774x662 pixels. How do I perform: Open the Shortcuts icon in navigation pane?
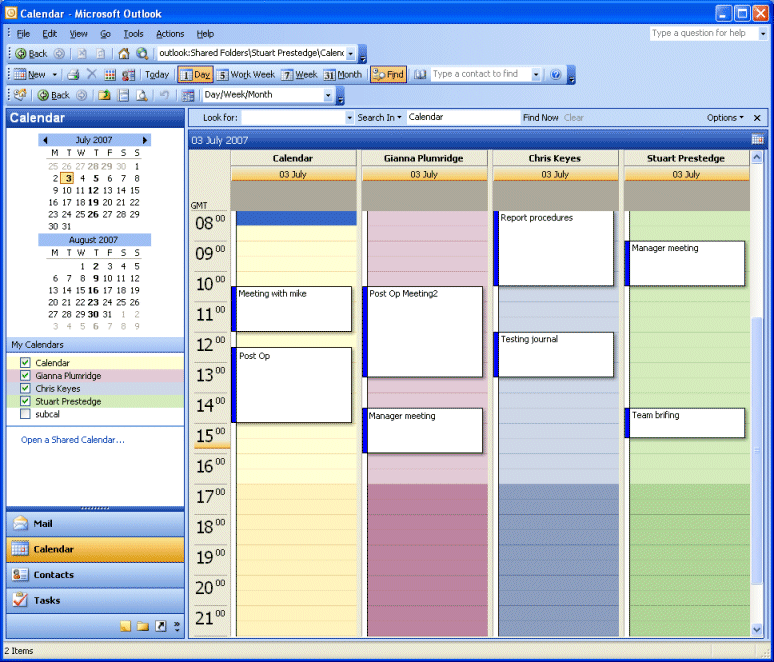(161, 626)
